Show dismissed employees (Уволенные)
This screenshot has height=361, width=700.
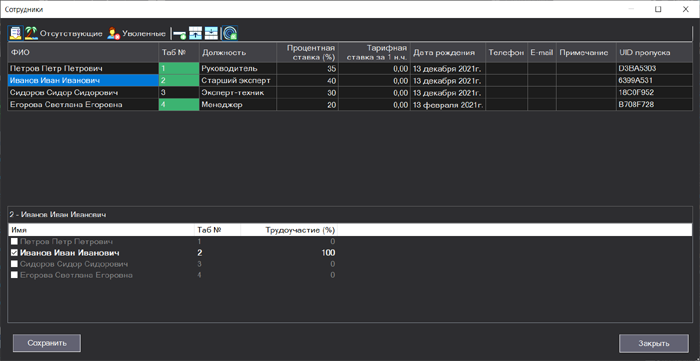click(136, 33)
